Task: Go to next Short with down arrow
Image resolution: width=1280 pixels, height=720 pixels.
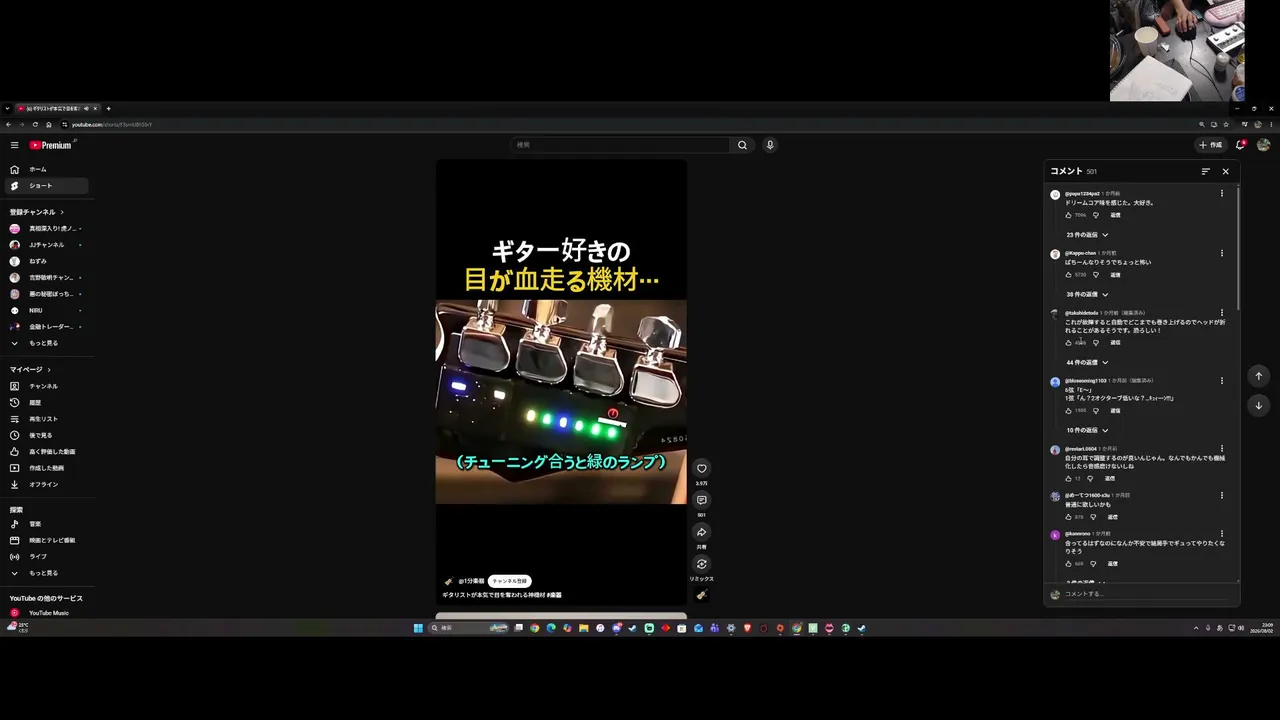Action: point(1258,405)
